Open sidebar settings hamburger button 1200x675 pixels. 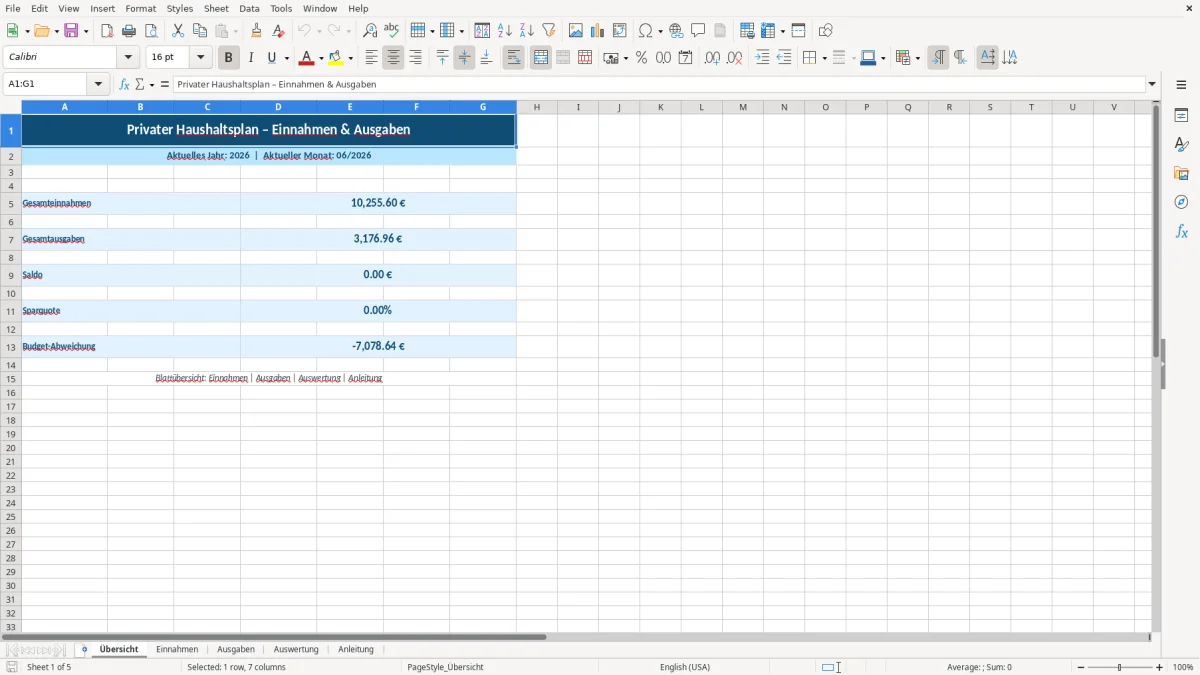1181,85
